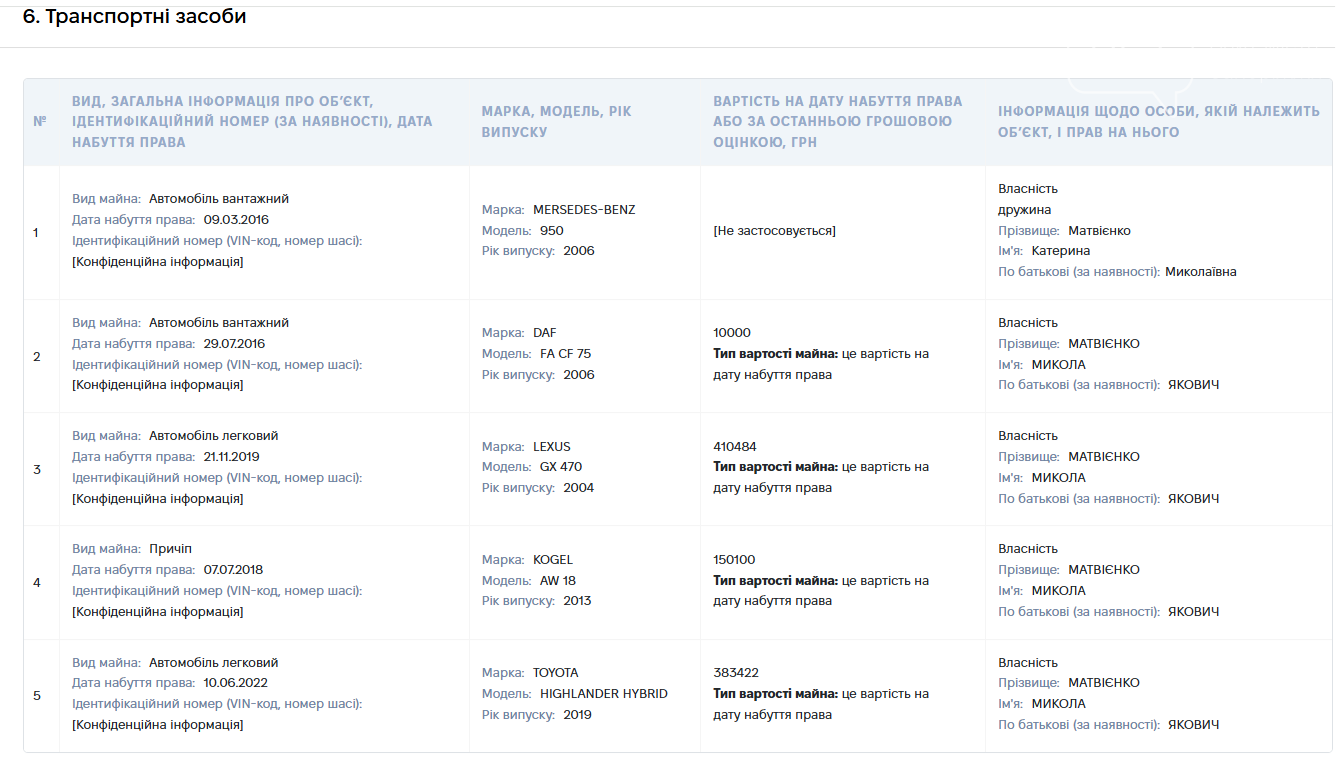The image size is (1336, 768).
Task: Select model value "950"
Action: point(552,230)
